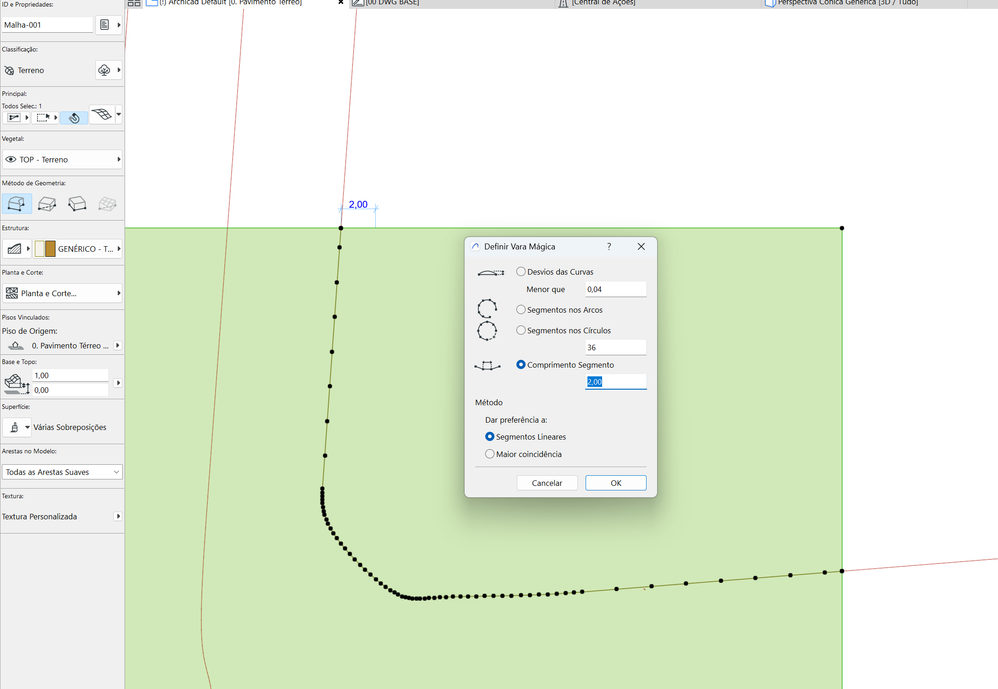Select Desvios das Curvas radio option
This screenshot has width=998, height=689.
521,272
